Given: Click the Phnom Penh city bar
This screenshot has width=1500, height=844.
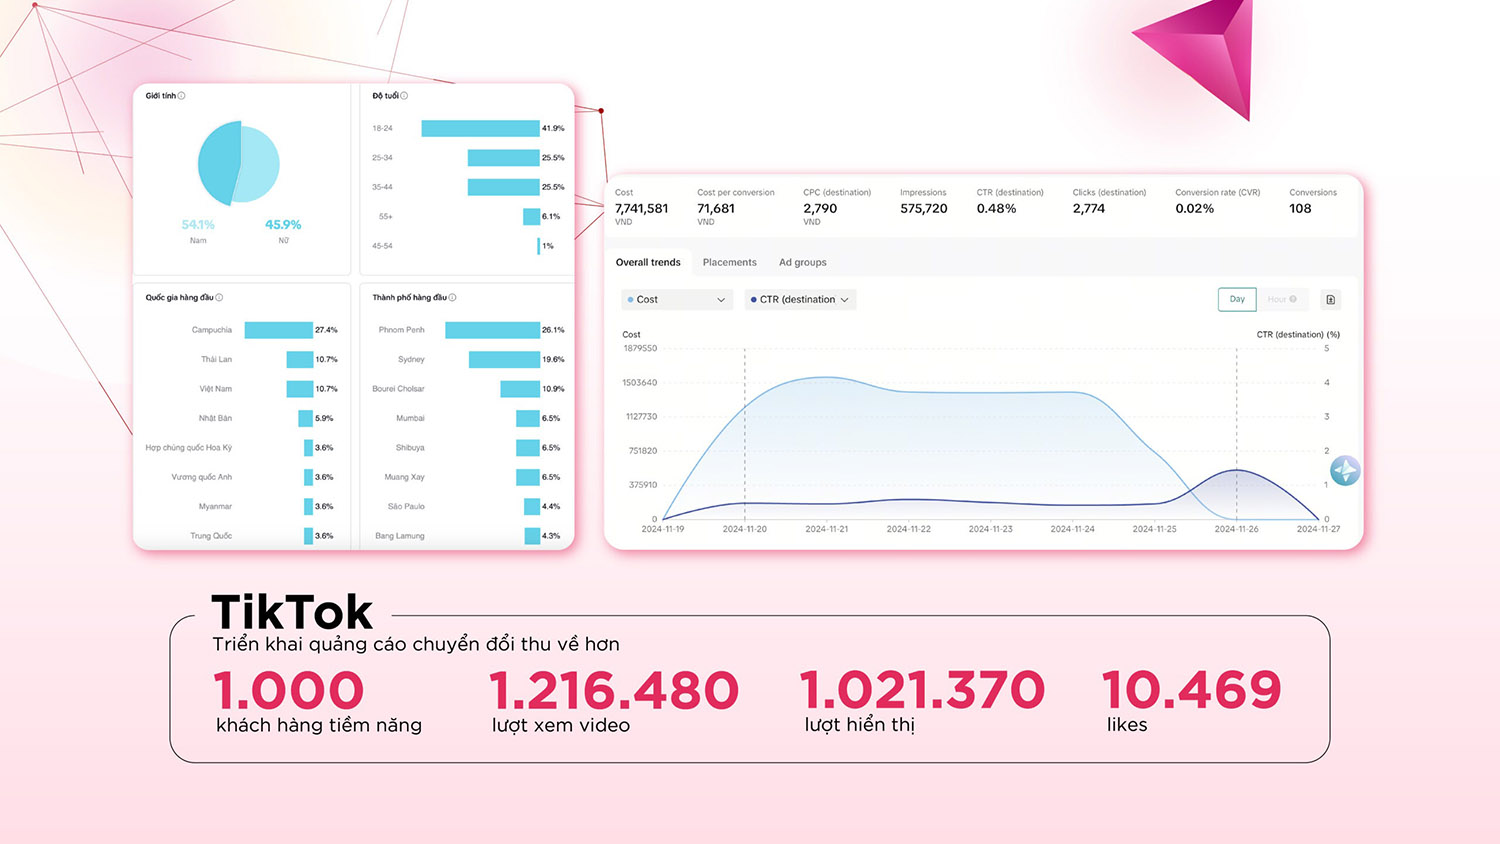Looking at the screenshot, I should (492, 330).
